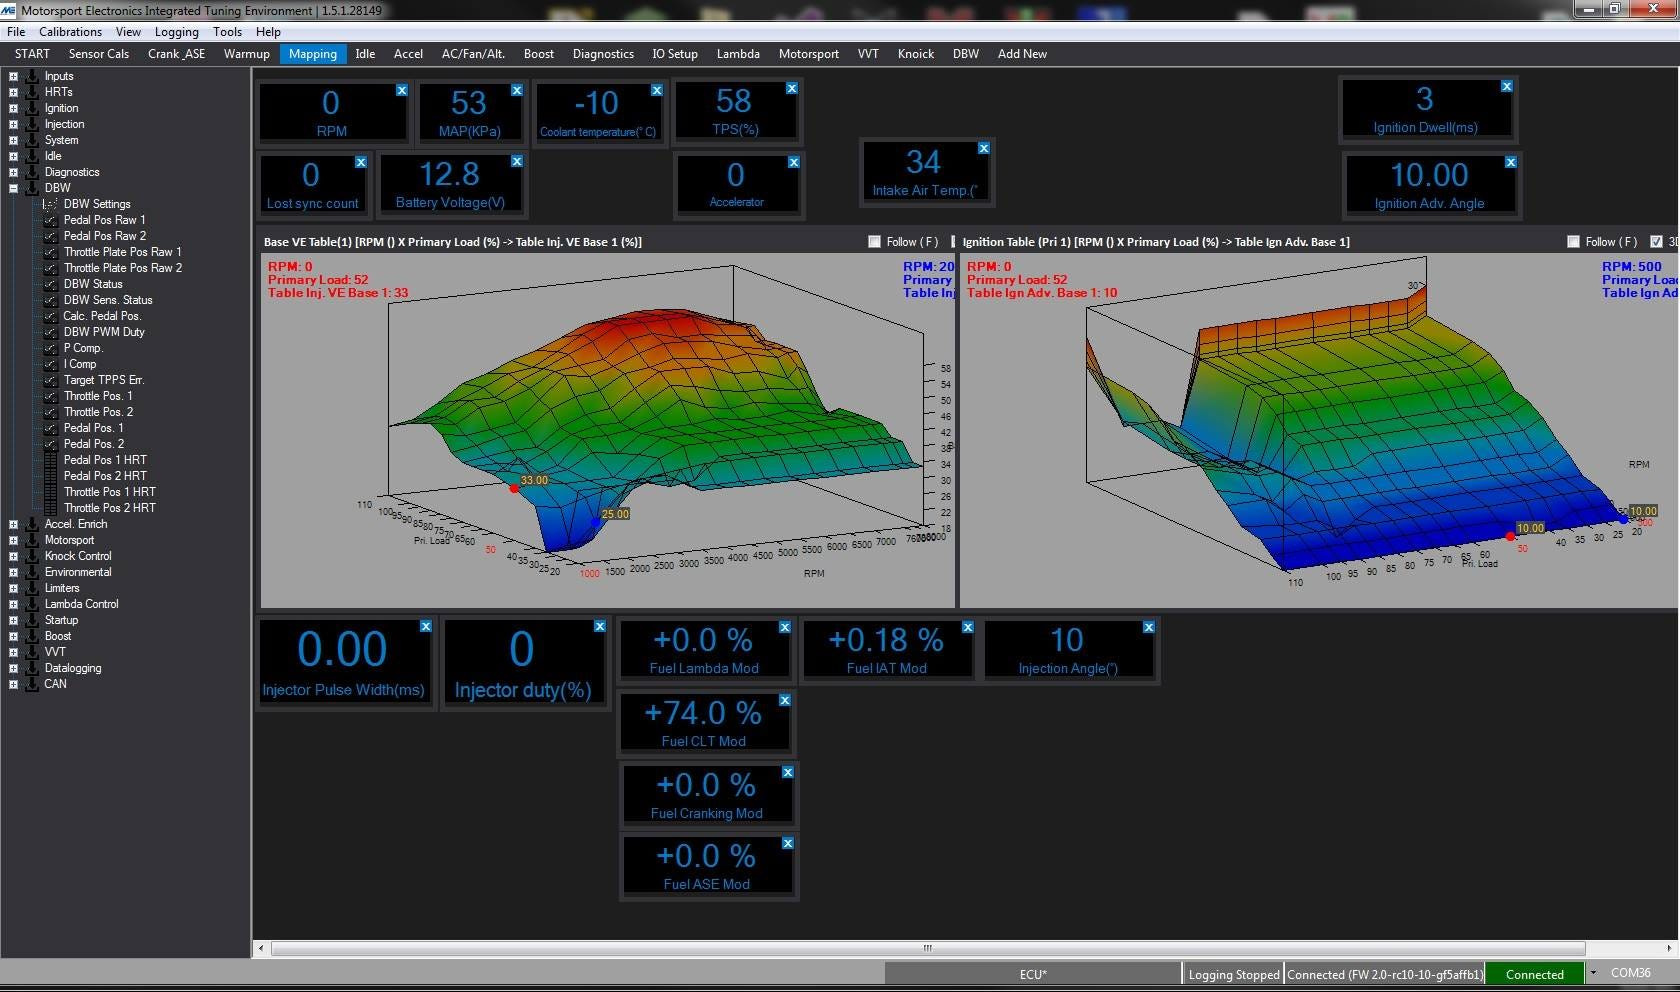The width and height of the screenshot is (1680, 992).
Task: Click the horizontal scrollbar thumb at bottom
Action: coord(927,948)
